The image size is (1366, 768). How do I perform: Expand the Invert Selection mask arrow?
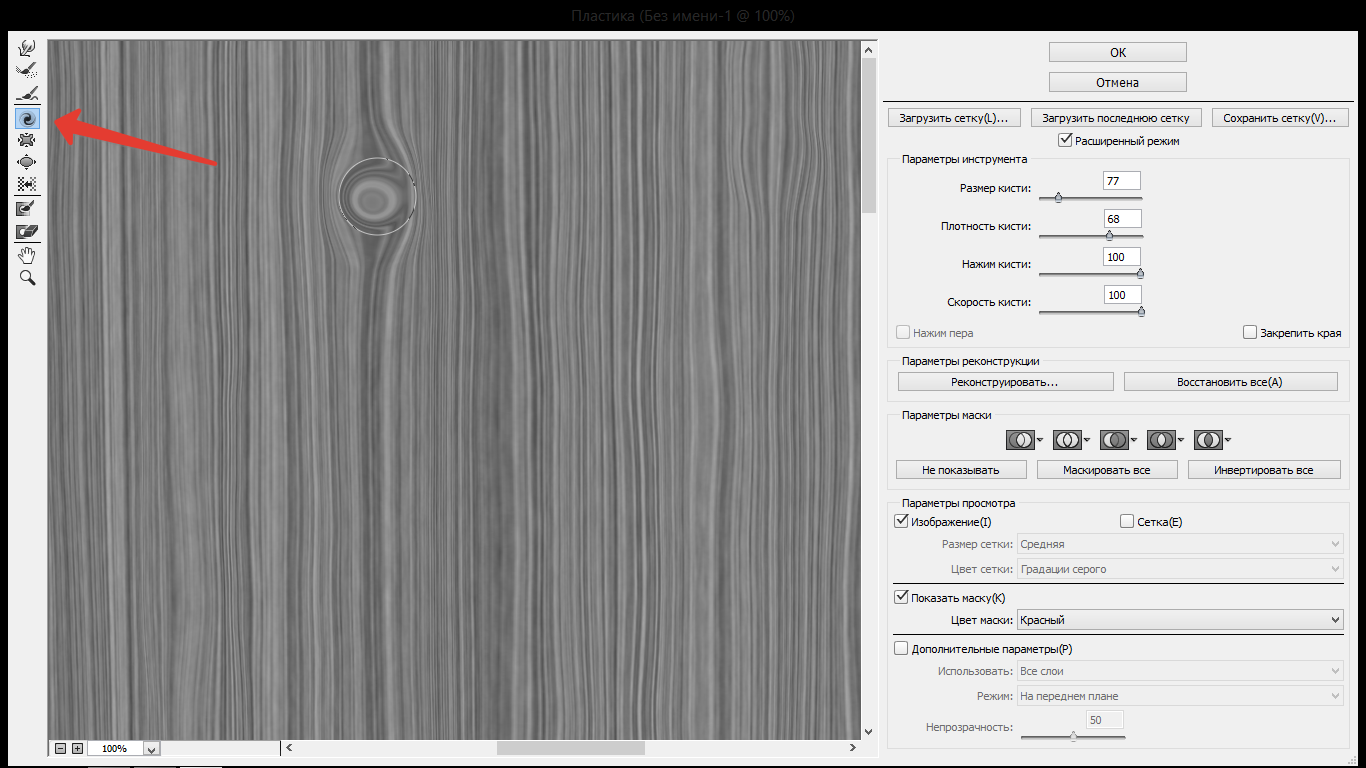point(1228,440)
